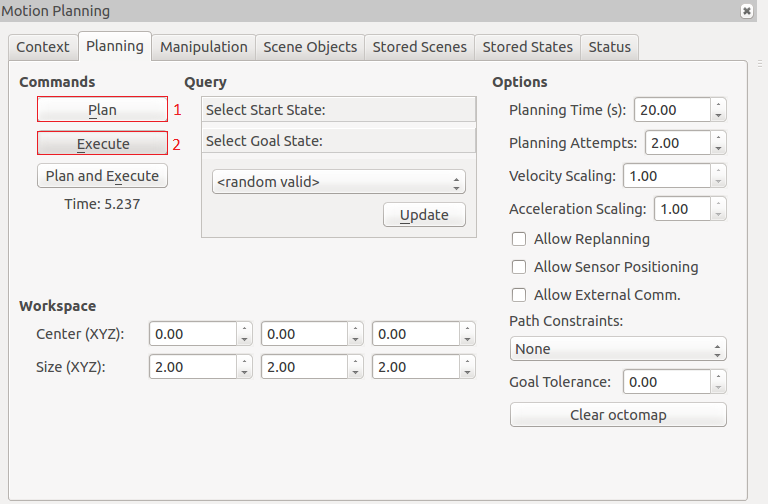
Task: Switch to the Manipulation tab
Action: [x=203, y=47]
